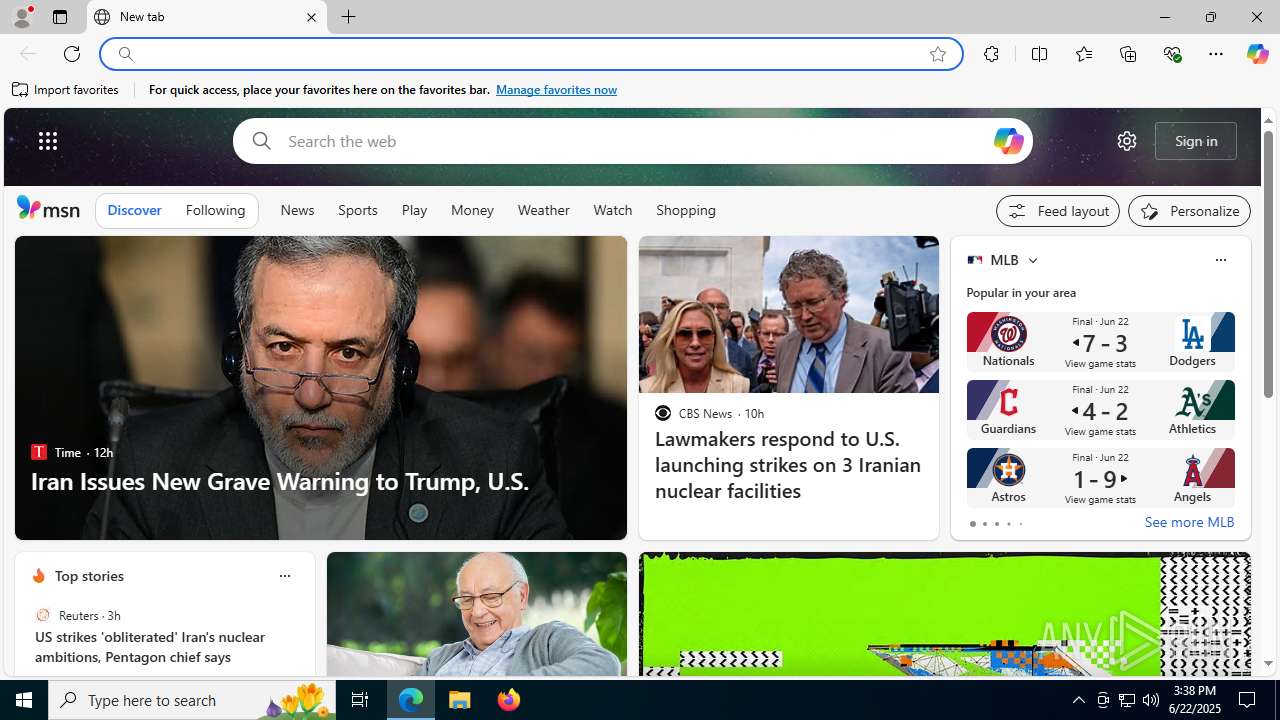Screen dimensions: 1280x720
Task: Open Settings and more menu
Action: click(x=1215, y=54)
